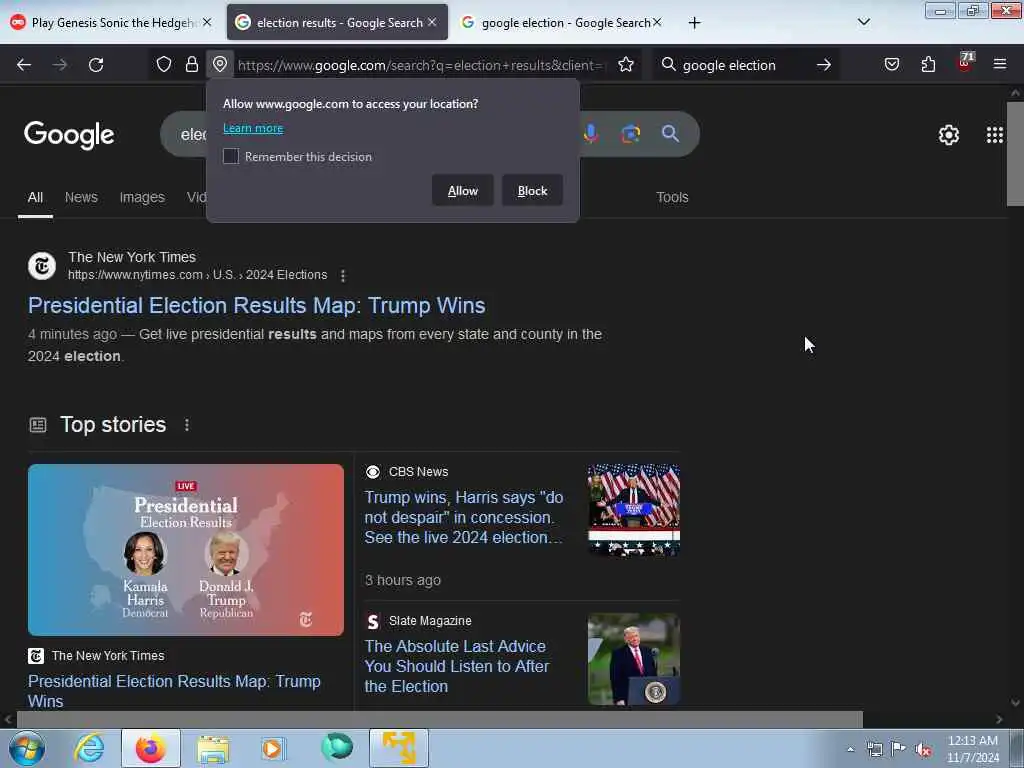Open Windows Media Player from the taskbar

pyautogui.click(x=273, y=748)
